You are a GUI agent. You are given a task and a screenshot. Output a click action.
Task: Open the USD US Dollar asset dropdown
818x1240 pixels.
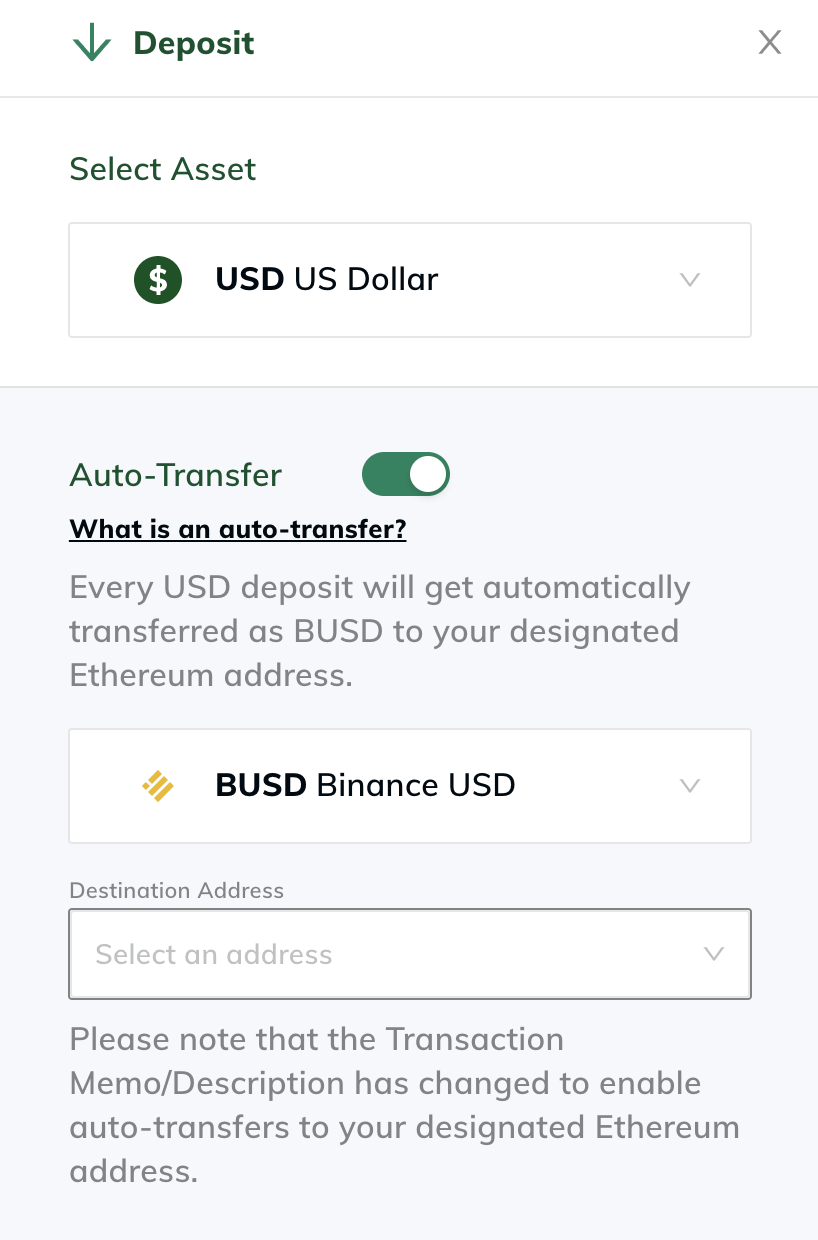point(410,280)
